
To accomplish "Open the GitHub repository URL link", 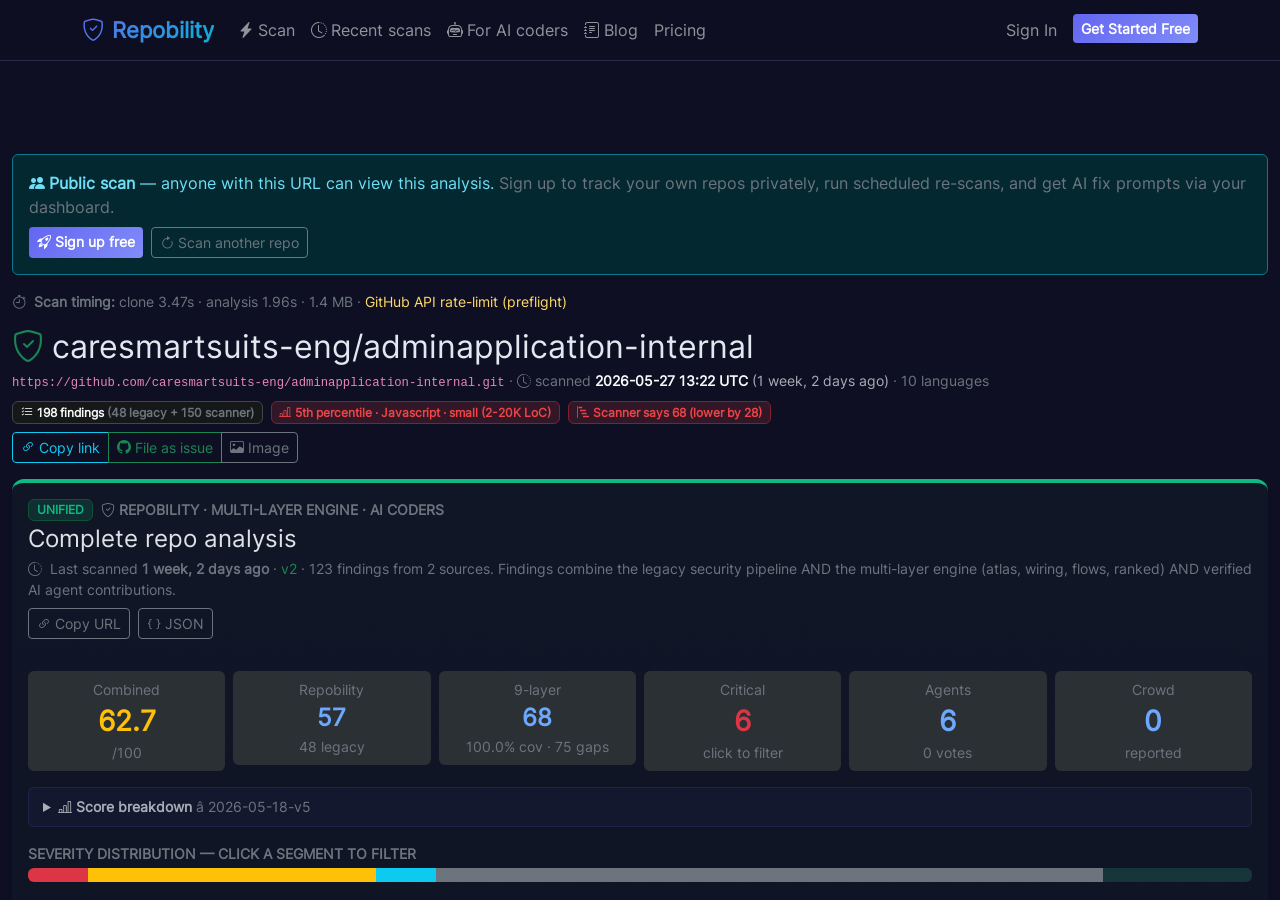I will click(258, 382).
